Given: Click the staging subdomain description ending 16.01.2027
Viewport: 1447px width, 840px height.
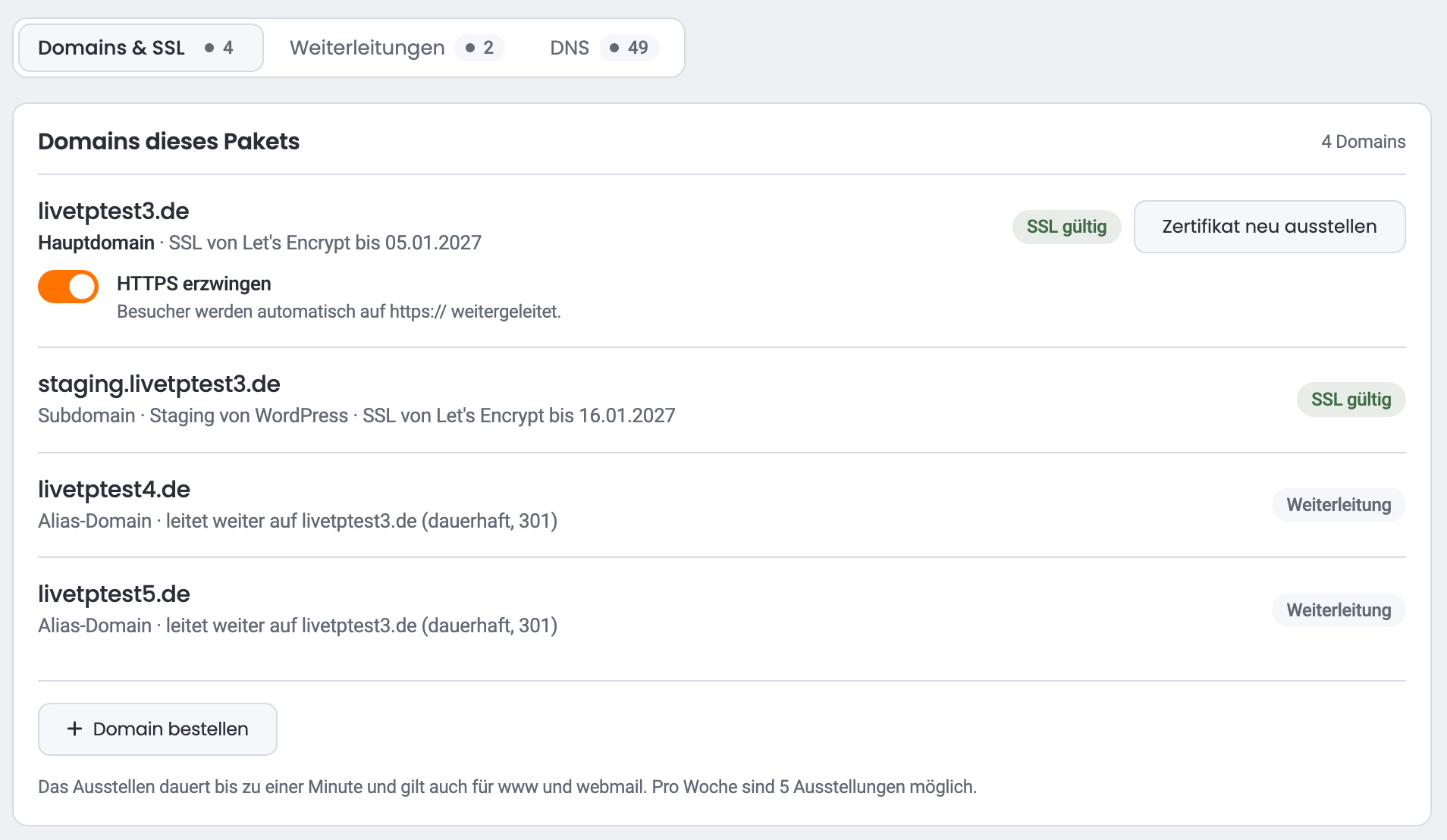Looking at the screenshot, I should click(357, 415).
